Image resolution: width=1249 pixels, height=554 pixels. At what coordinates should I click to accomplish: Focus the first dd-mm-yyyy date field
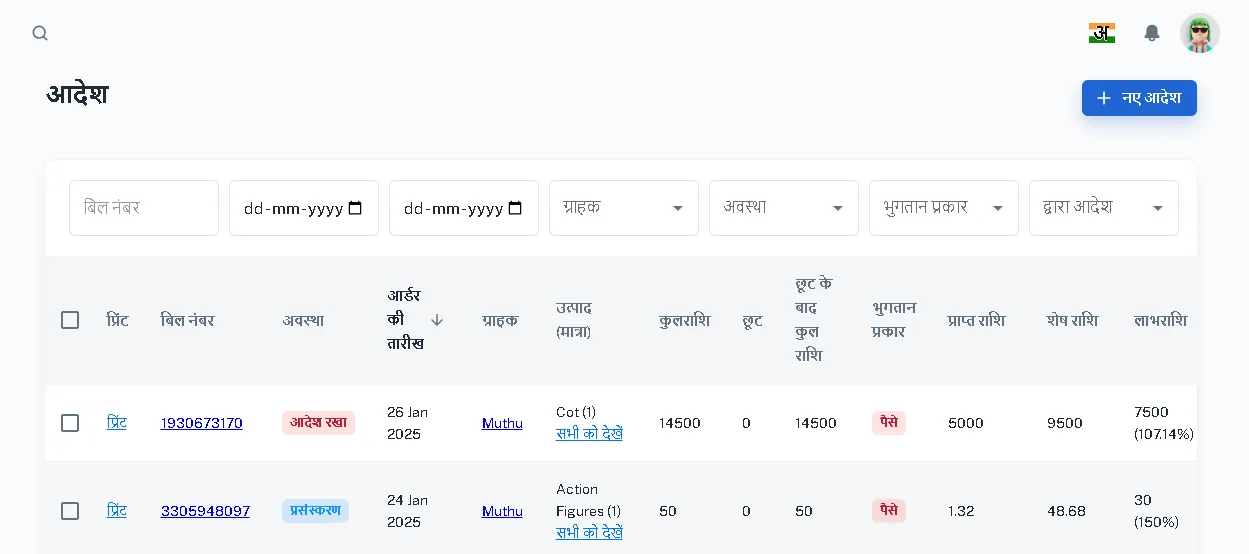click(304, 208)
